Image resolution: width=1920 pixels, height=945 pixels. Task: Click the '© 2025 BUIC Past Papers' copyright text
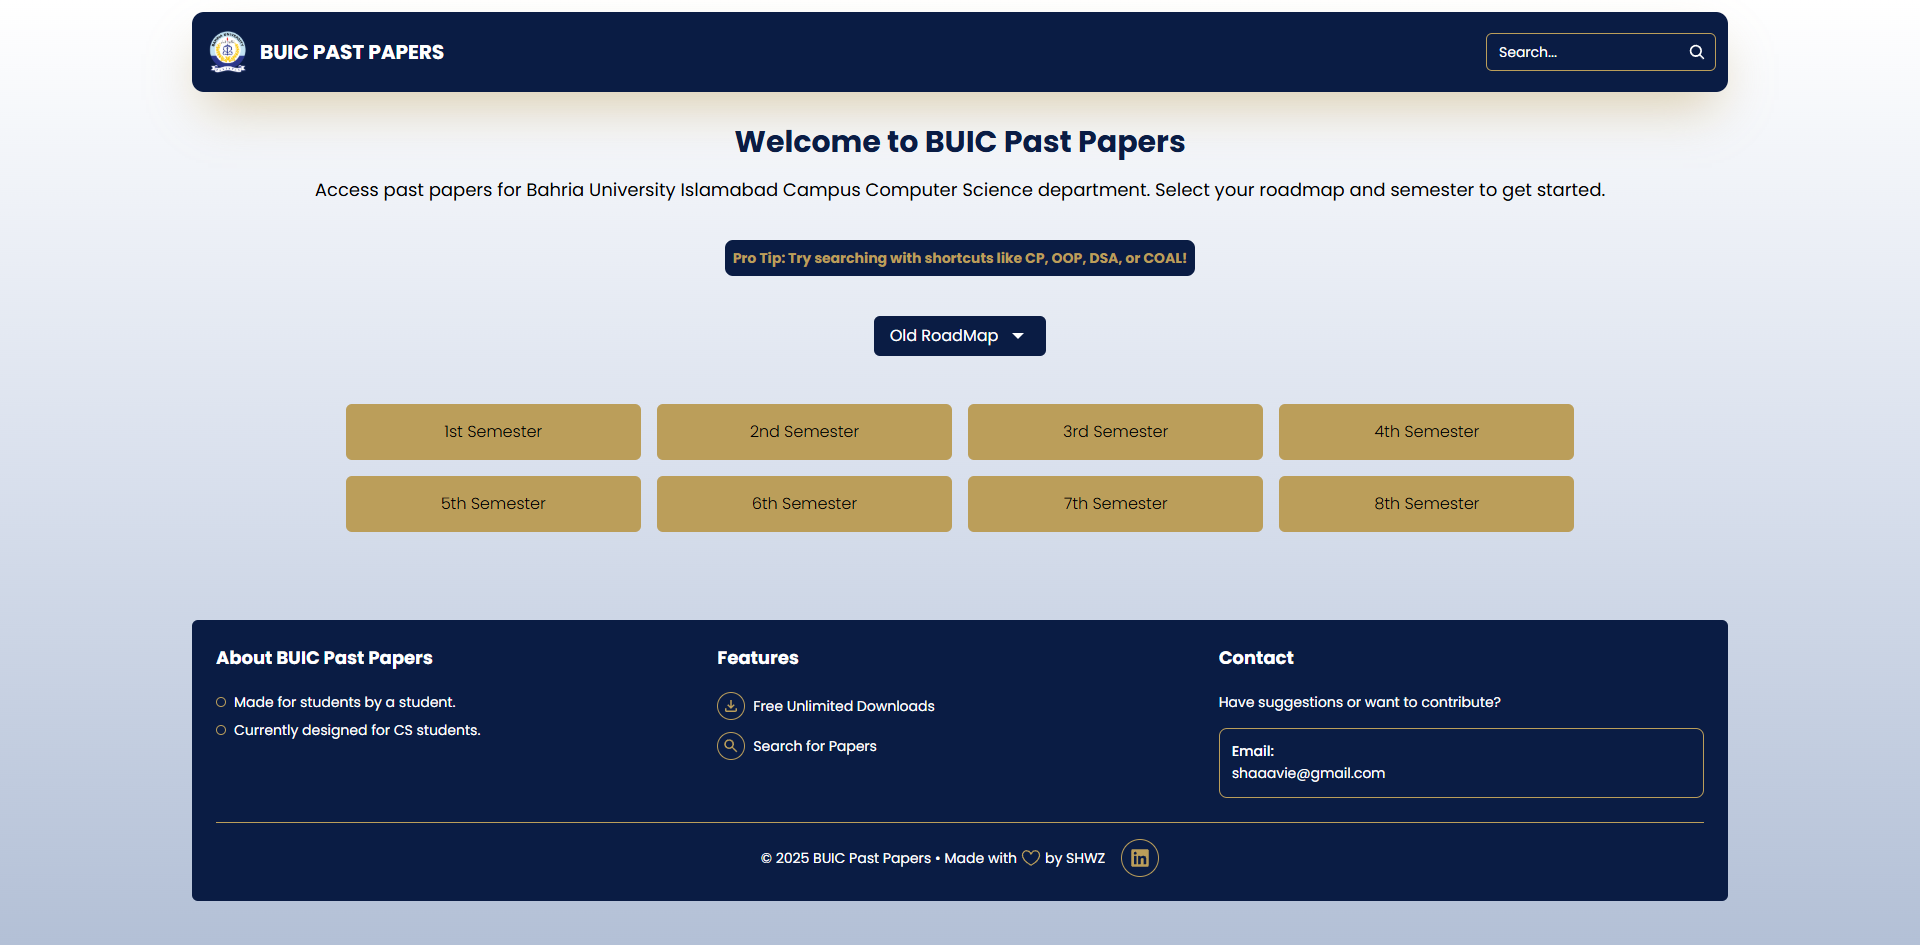click(846, 858)
